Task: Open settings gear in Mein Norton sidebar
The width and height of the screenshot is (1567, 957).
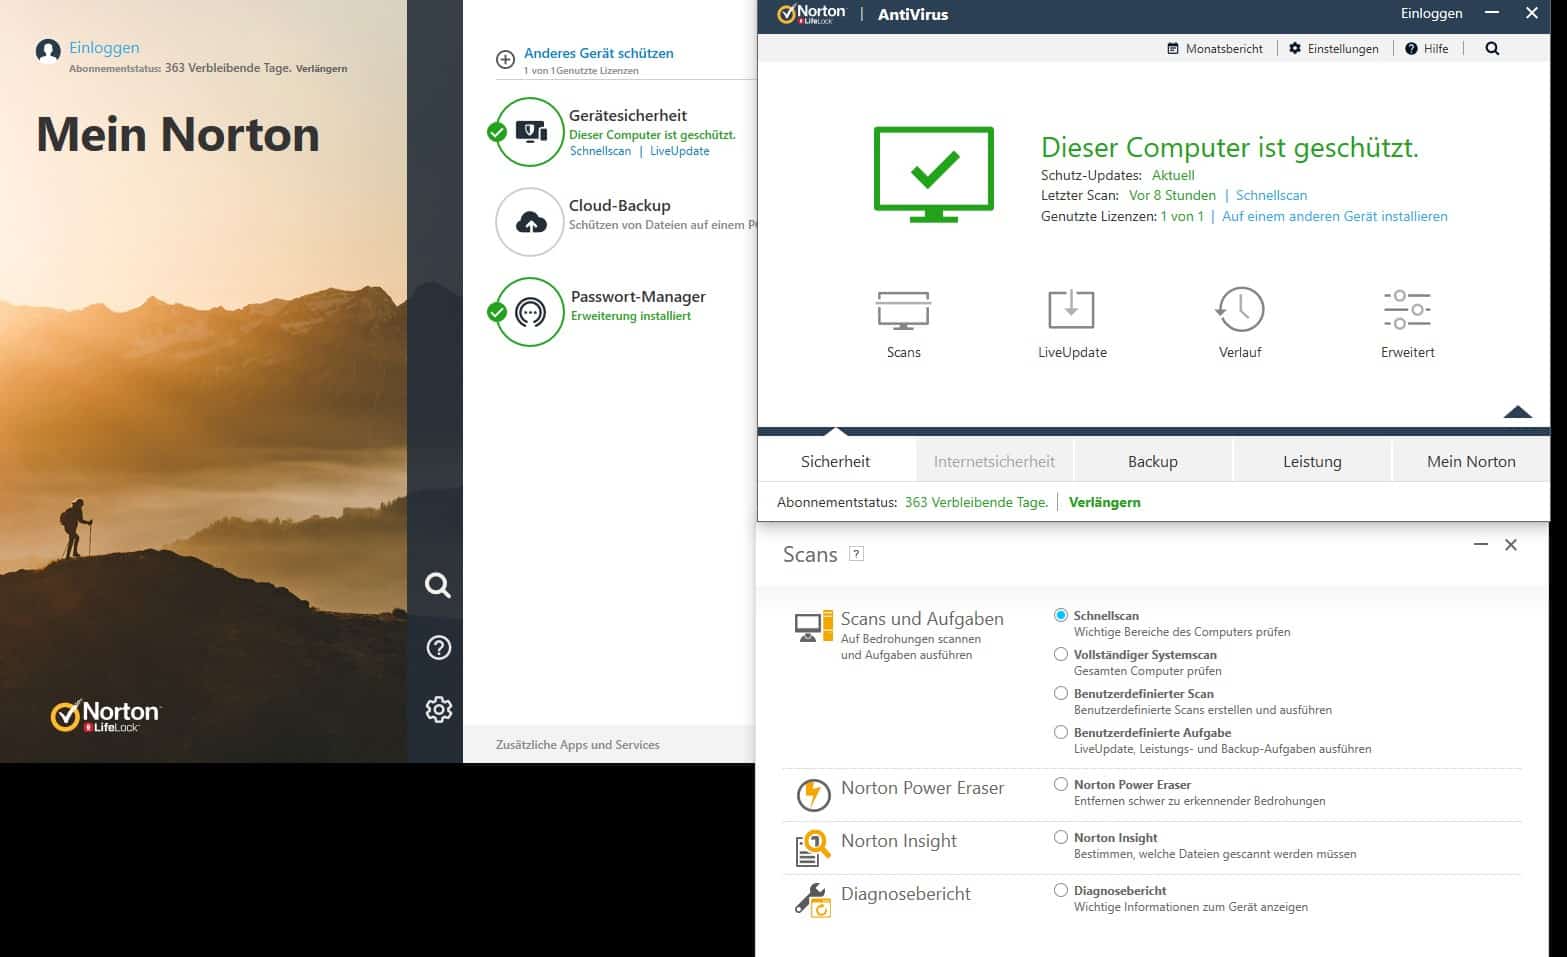Action: (438, 709)
